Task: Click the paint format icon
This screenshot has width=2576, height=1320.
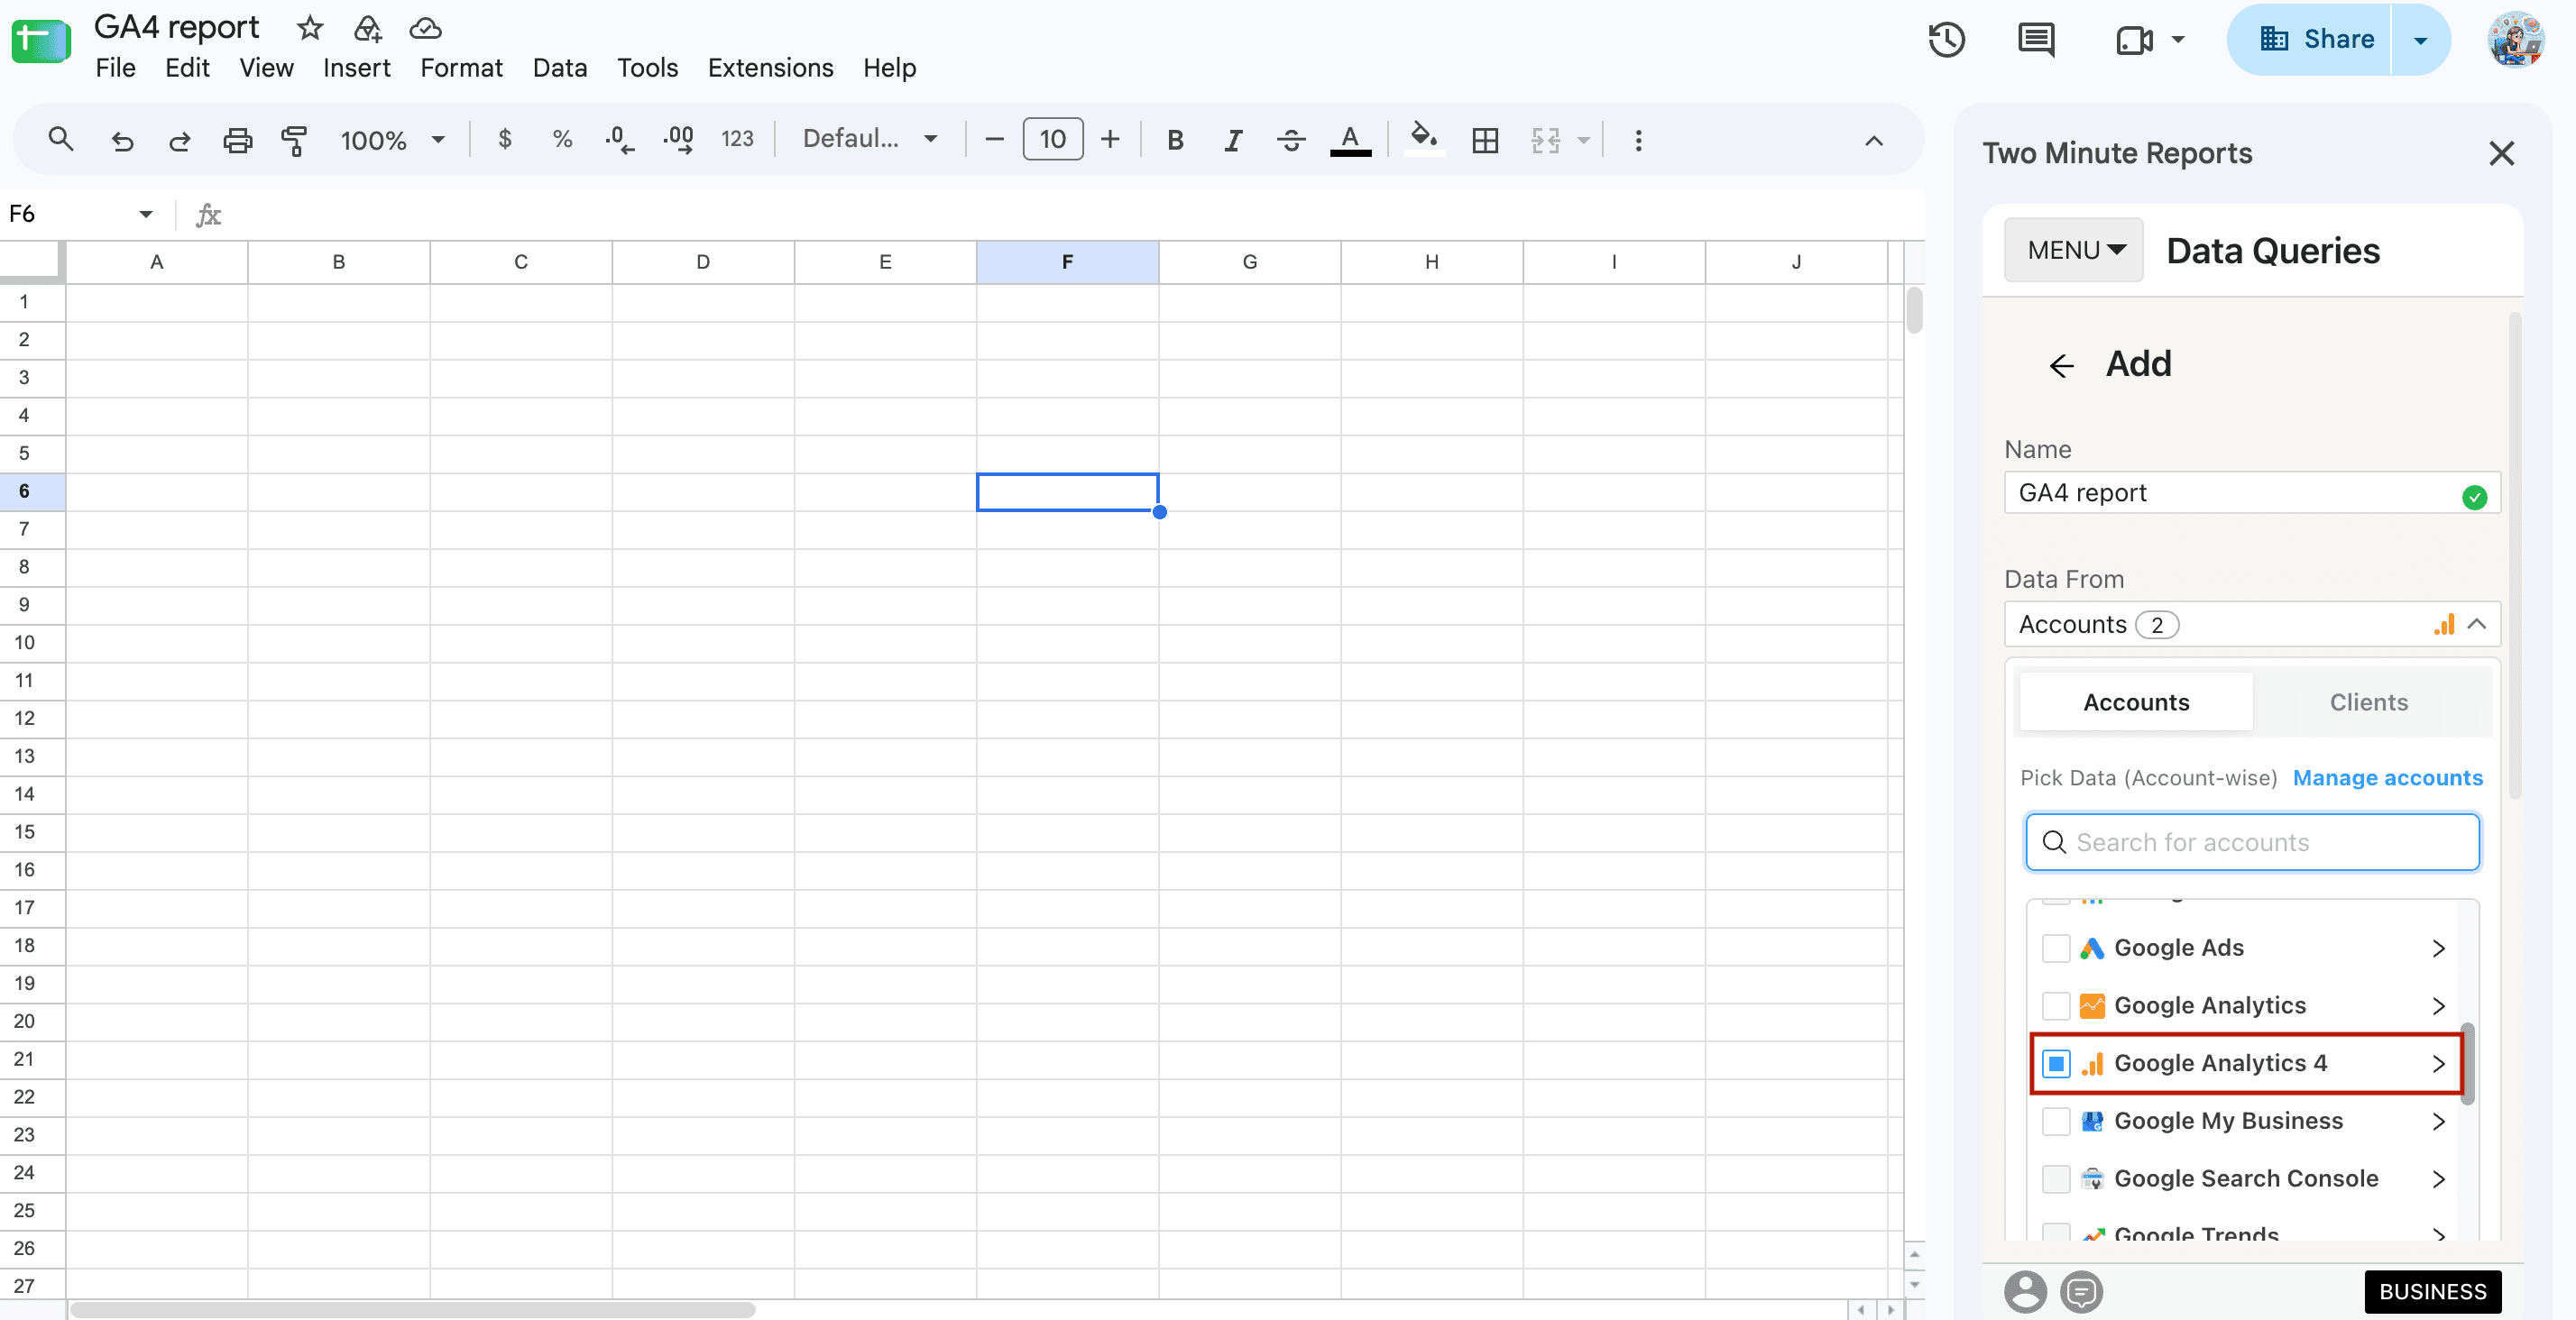Action: click(294, 140)
